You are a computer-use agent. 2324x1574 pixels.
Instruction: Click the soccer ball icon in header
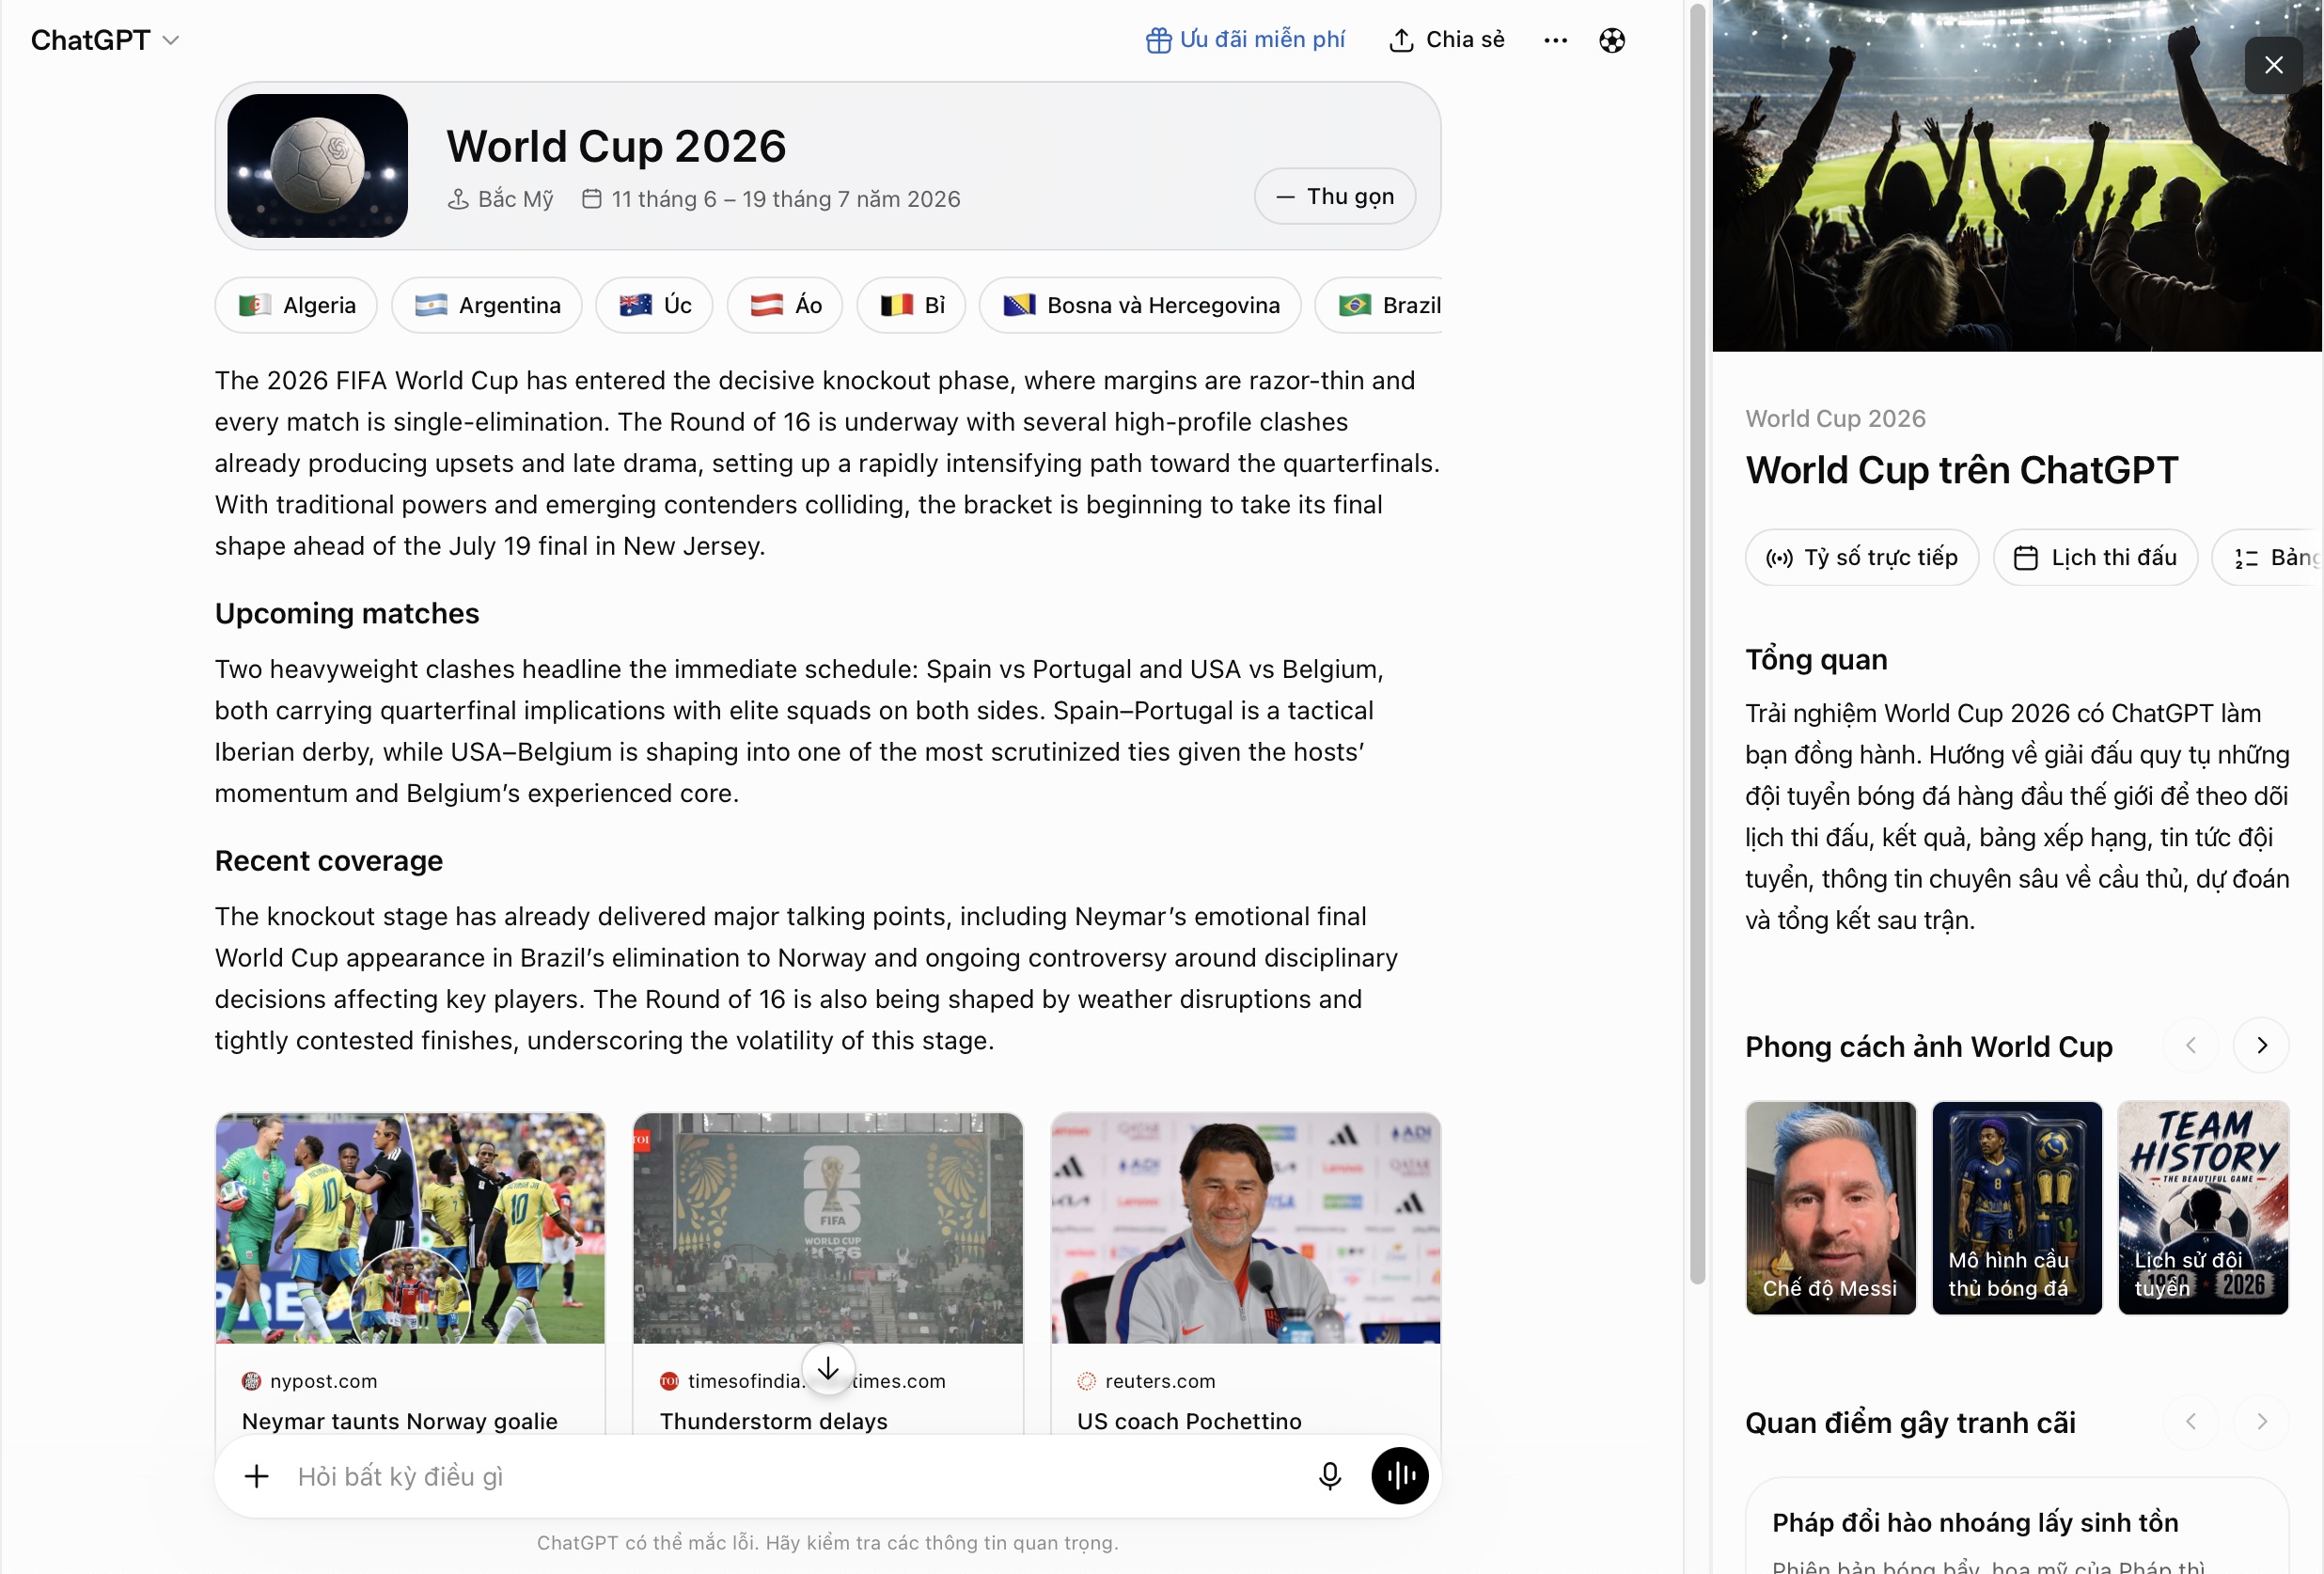pyautogui.click(x=1612, y=40)
